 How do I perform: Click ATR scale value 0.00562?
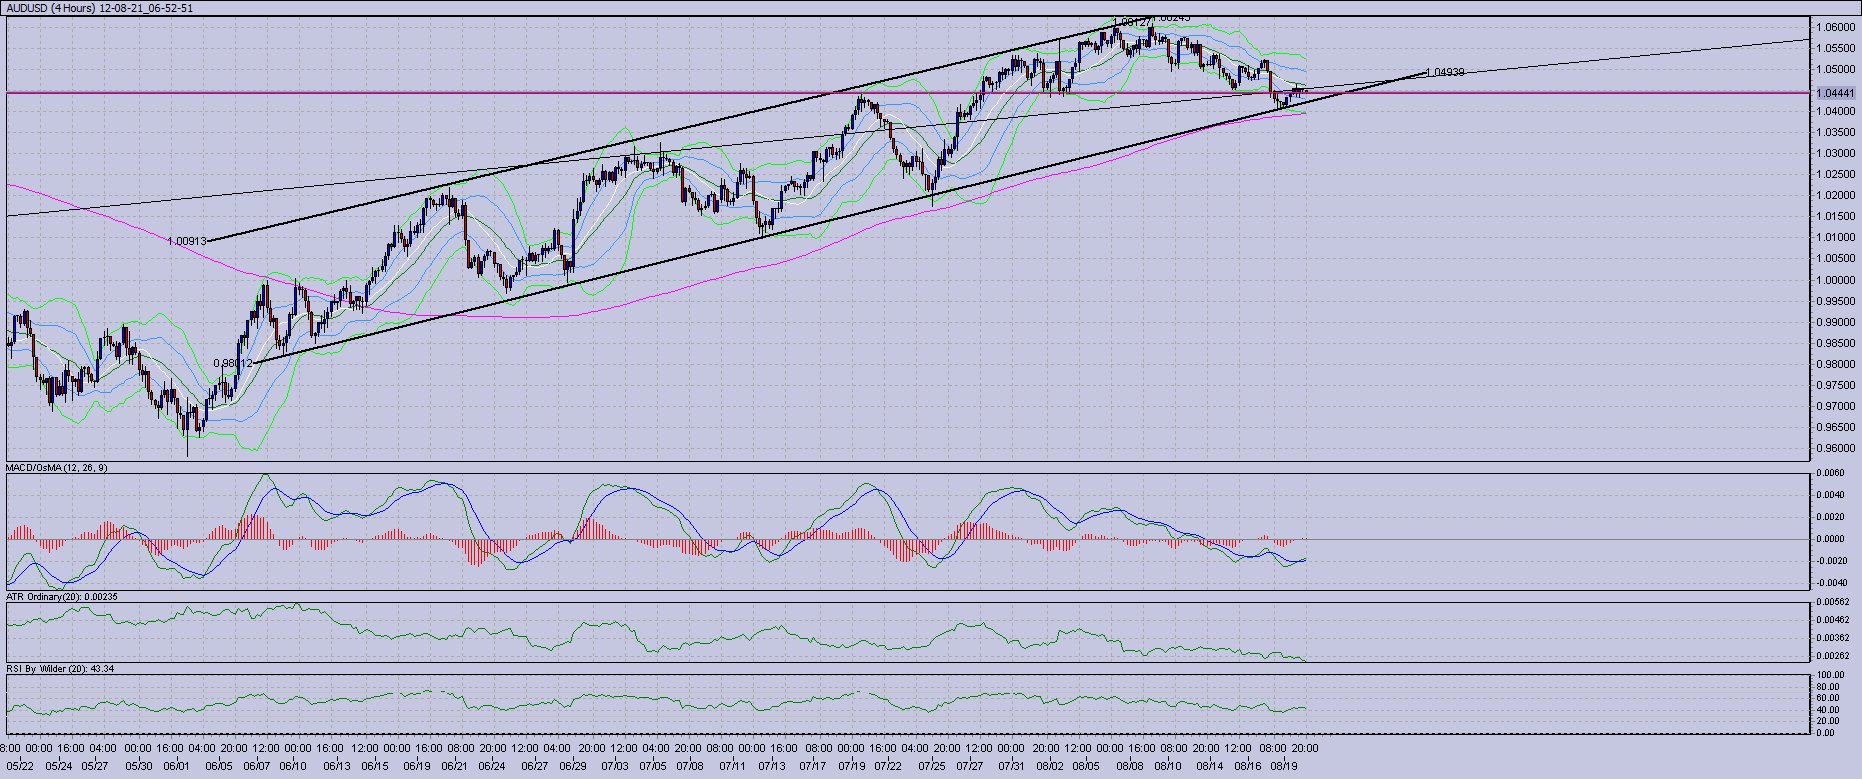pyautogui.click(x=1833, y=601)
